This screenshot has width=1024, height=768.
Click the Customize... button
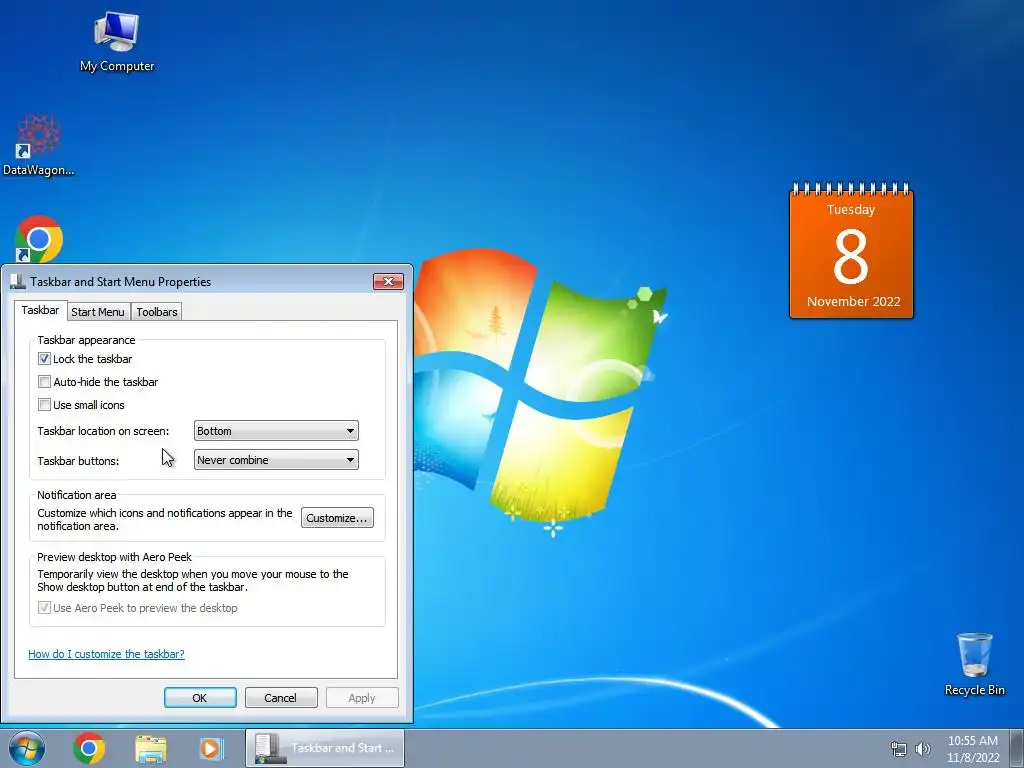(337, 518)
